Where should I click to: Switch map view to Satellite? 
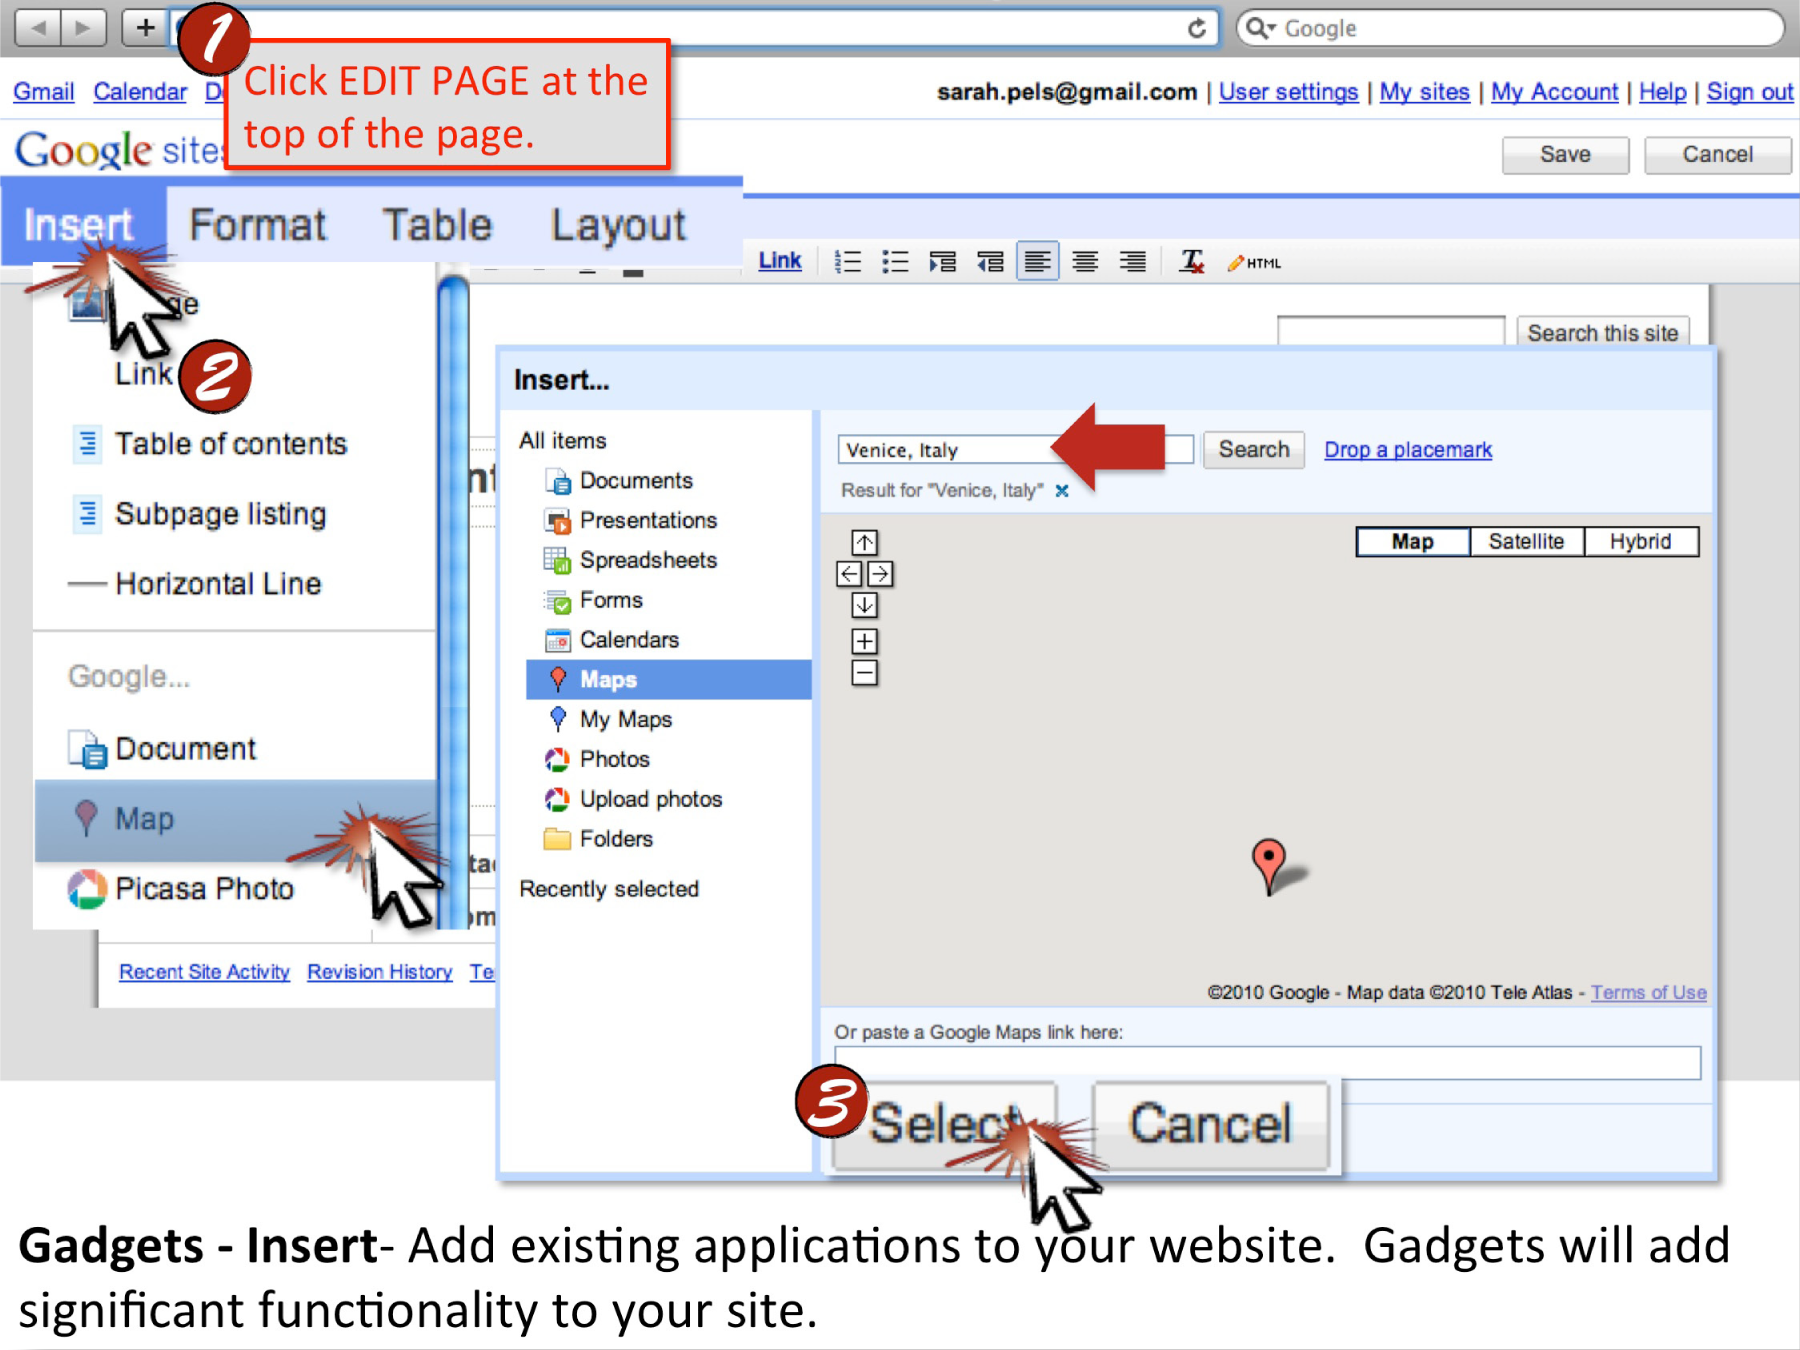1526,541
